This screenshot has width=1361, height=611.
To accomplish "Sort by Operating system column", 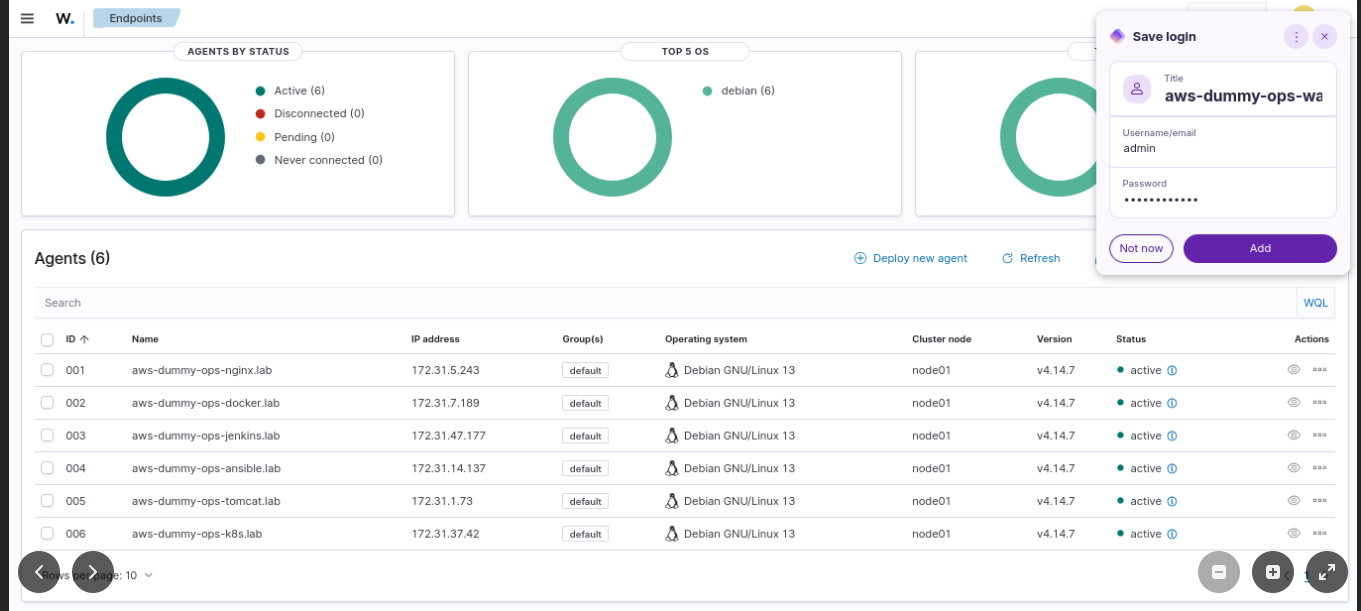I will coord(706,339).
